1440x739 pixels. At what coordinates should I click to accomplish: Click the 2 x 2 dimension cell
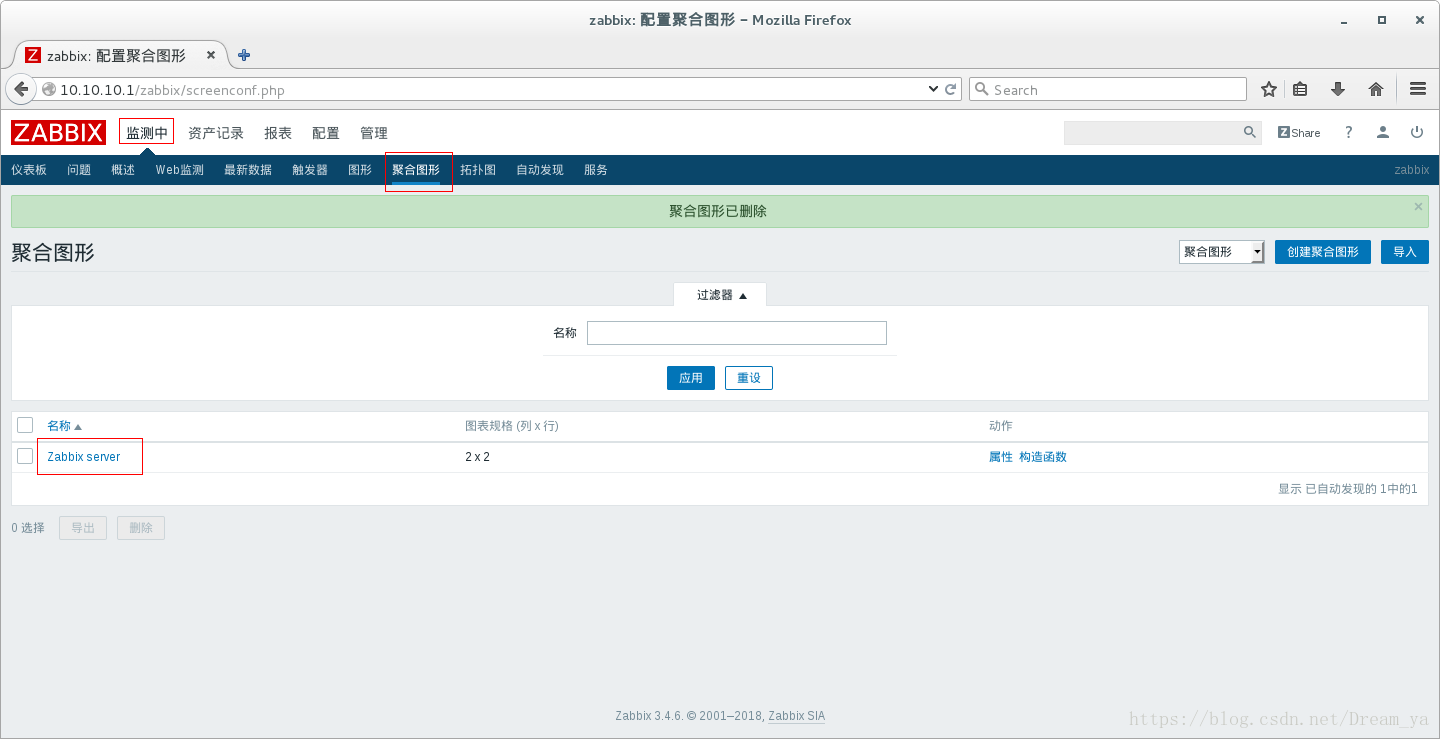point(477,457)
